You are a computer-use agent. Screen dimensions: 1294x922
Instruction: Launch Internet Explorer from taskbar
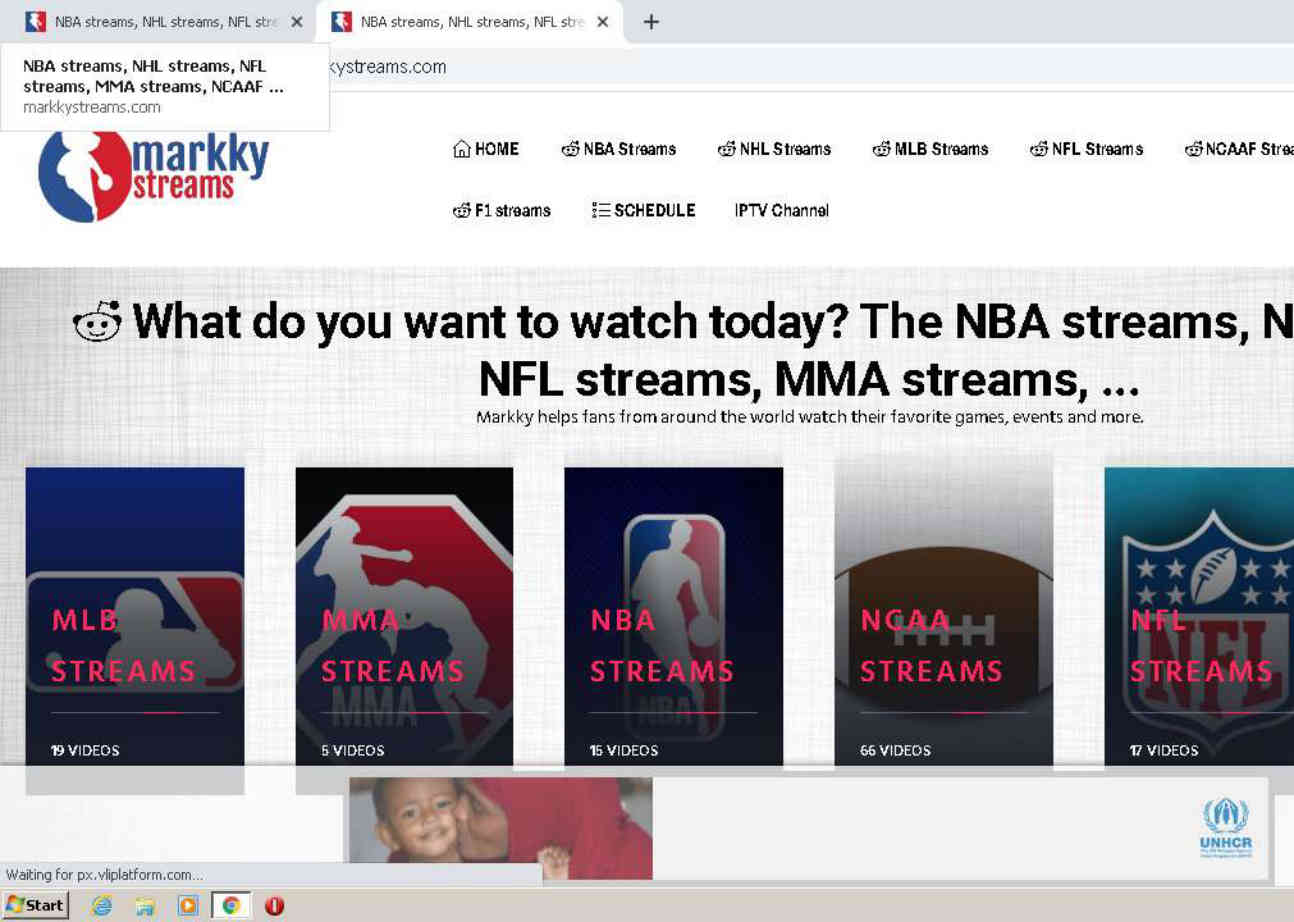pos(101,905)
